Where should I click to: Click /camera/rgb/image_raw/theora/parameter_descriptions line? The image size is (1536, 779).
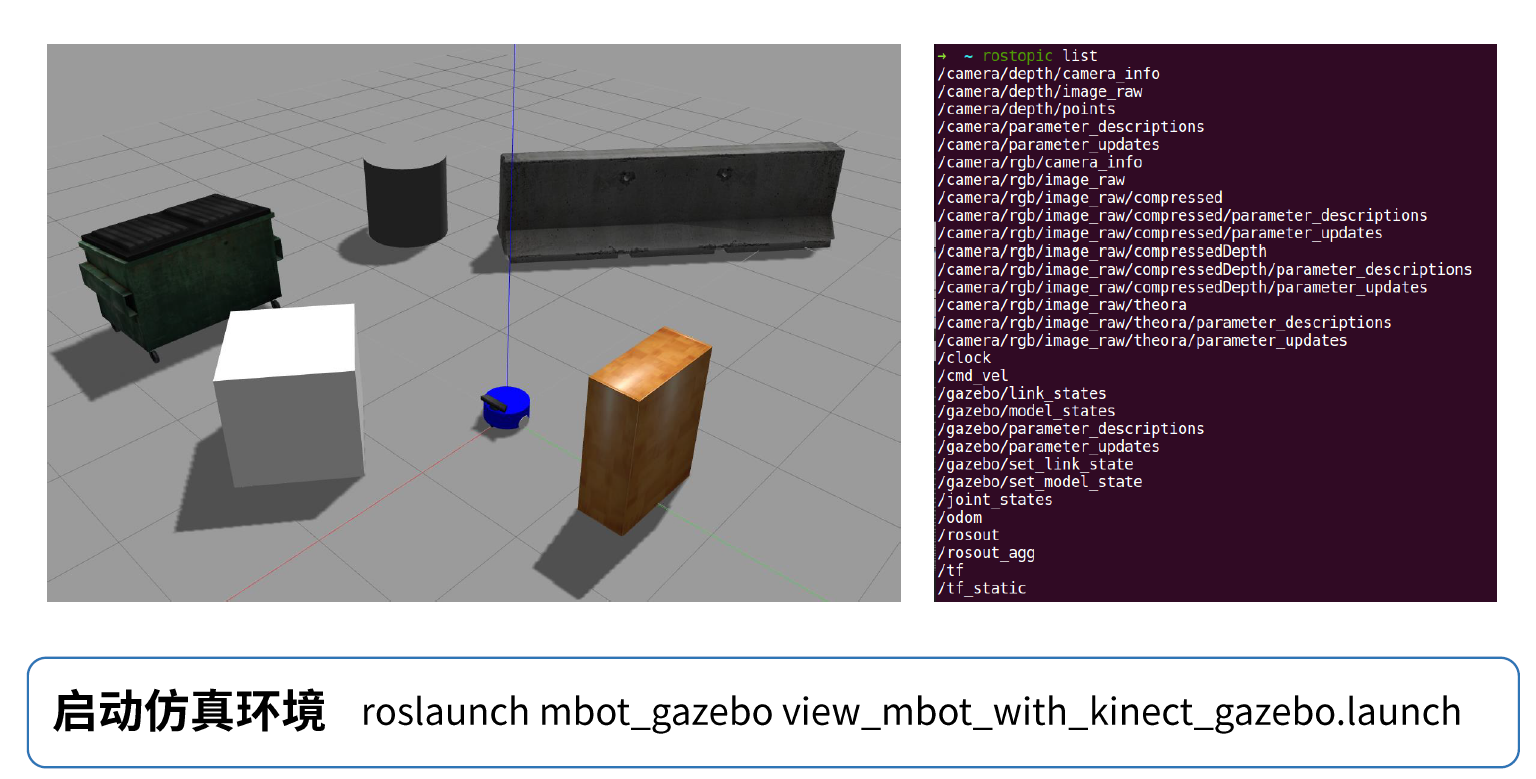pos(1164,322)
